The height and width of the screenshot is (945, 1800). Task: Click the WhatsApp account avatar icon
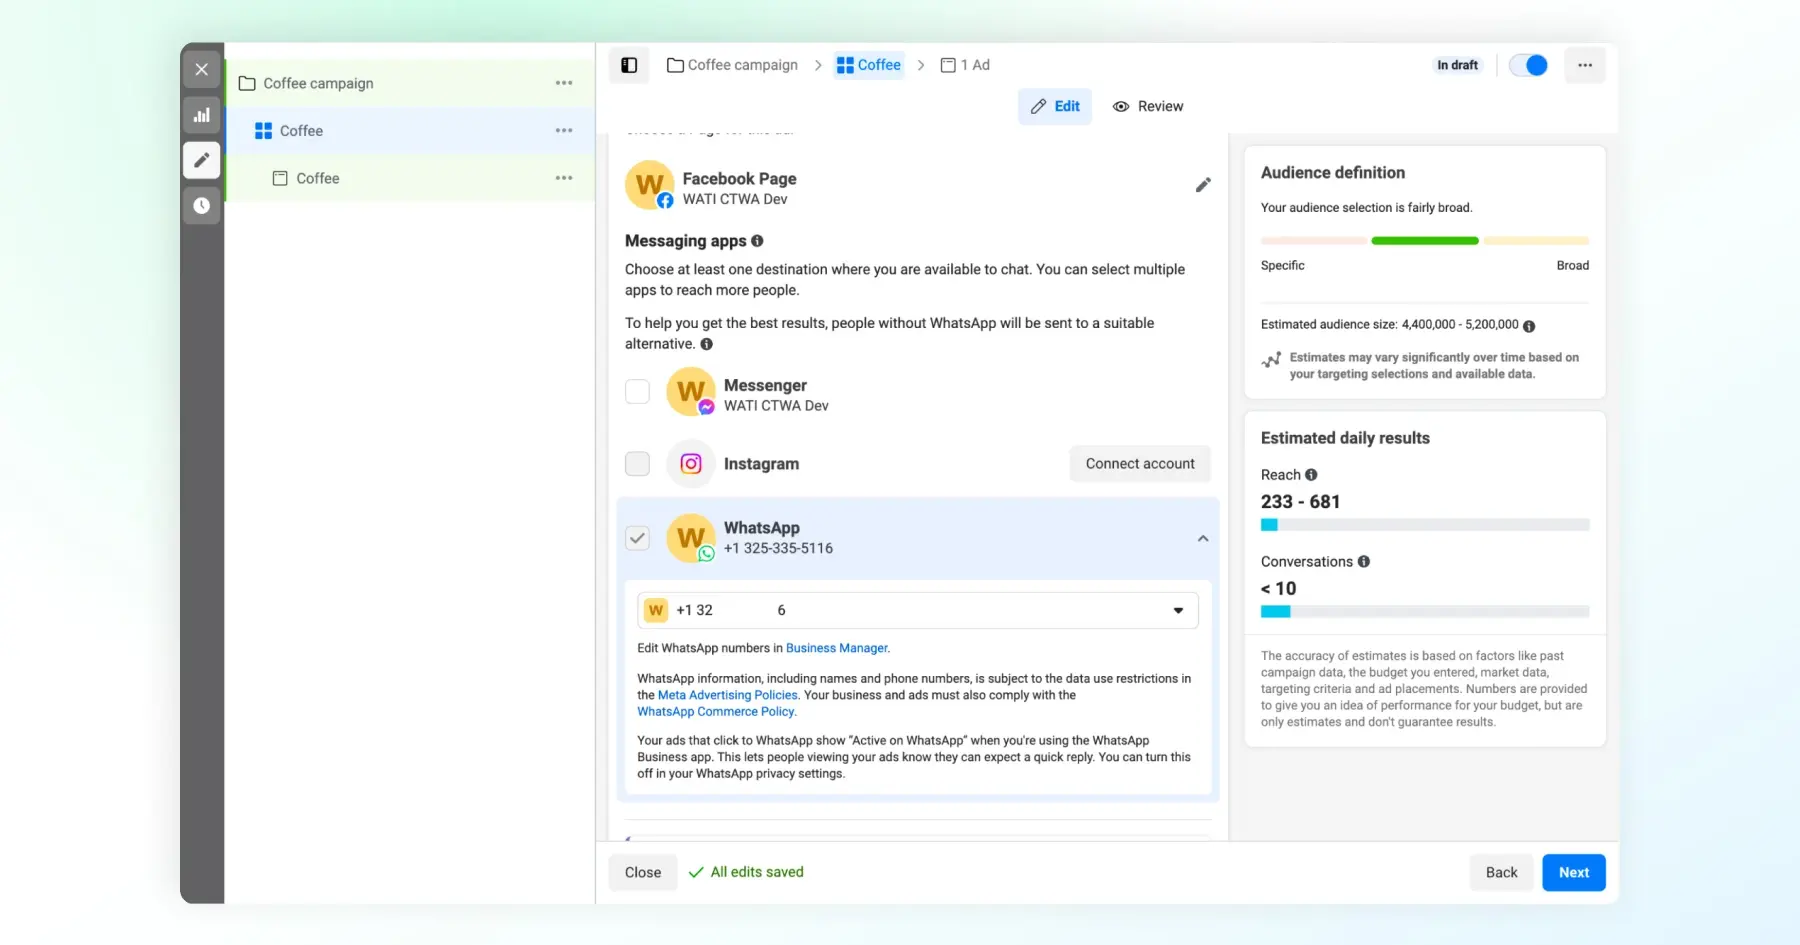pyautogui.click(x=691, y=538)
